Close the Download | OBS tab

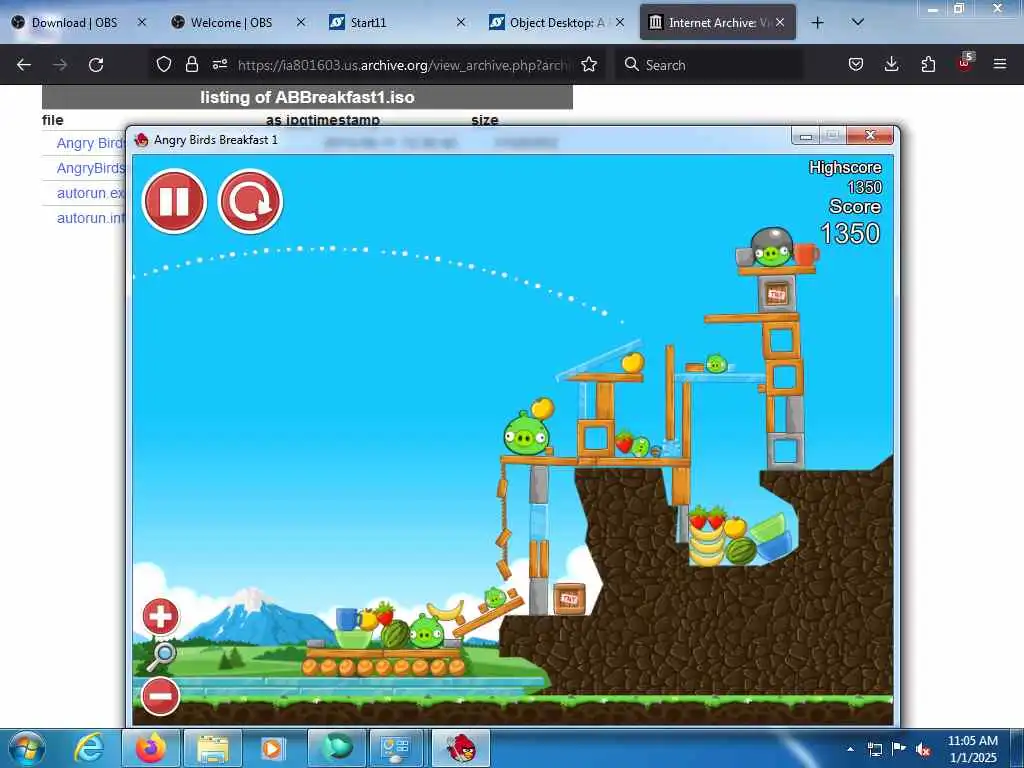click(x=142, y=23)
